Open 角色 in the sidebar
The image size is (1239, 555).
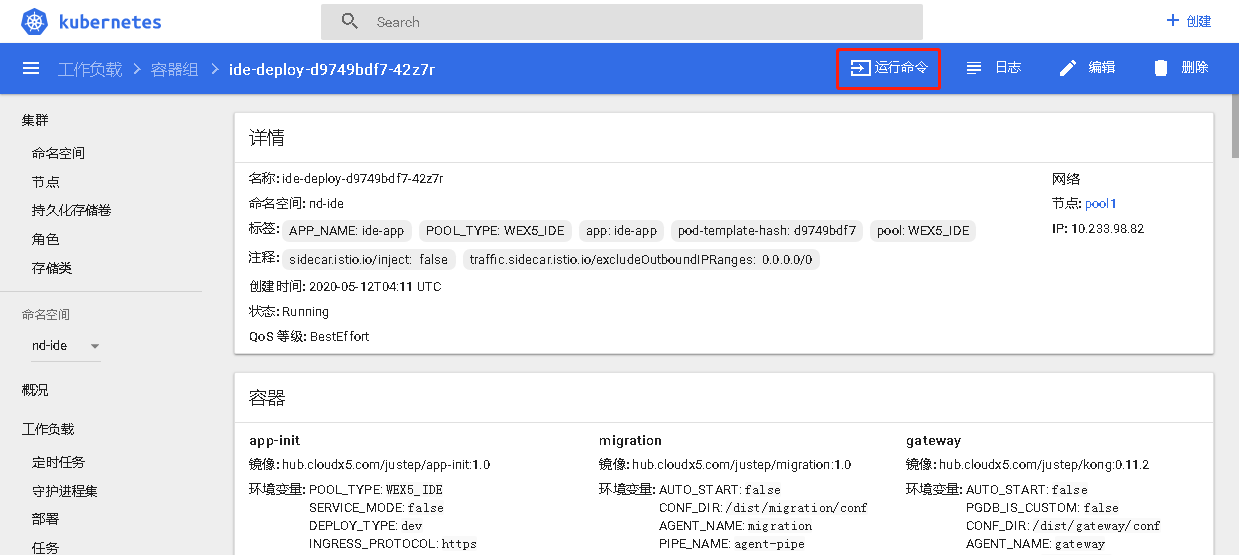tap(45, 239)
